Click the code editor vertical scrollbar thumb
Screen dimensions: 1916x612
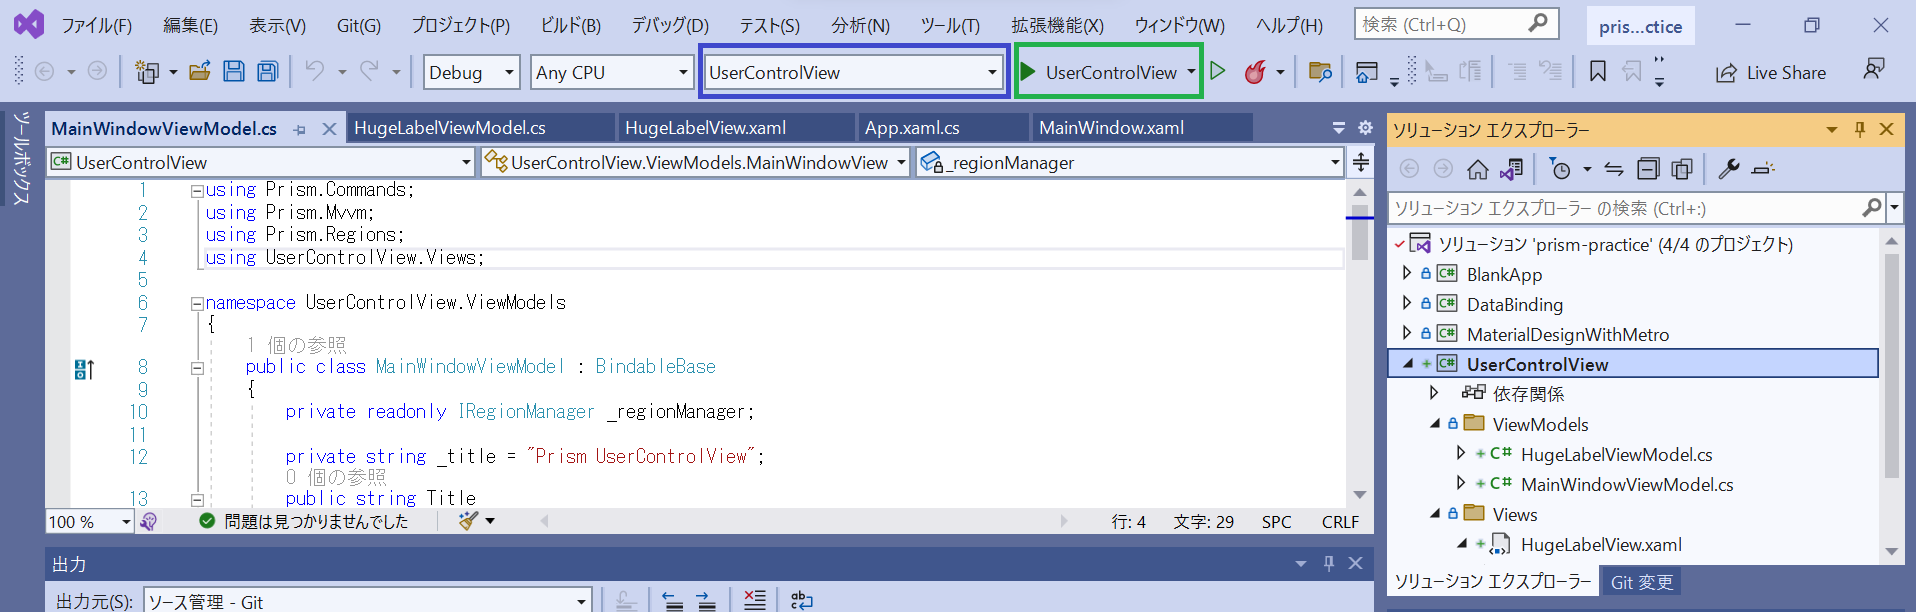1360,232
